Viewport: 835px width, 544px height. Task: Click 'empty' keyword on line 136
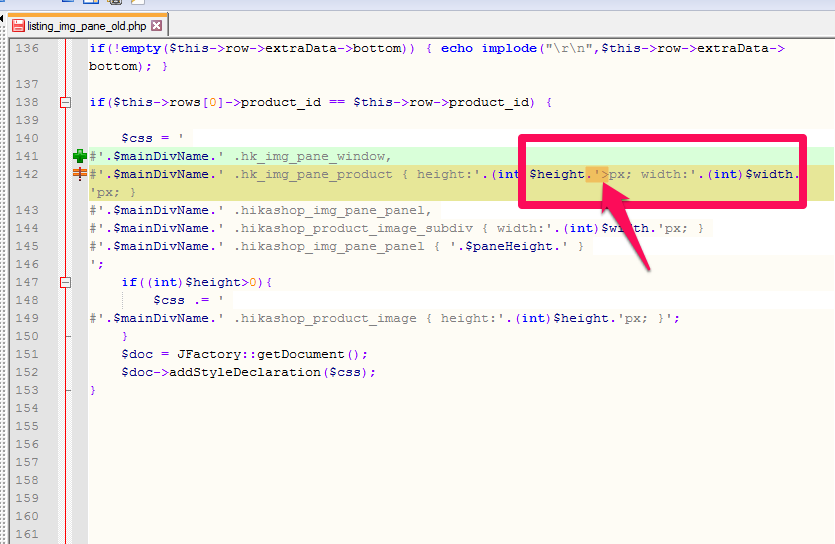click(x=141, y=48)
